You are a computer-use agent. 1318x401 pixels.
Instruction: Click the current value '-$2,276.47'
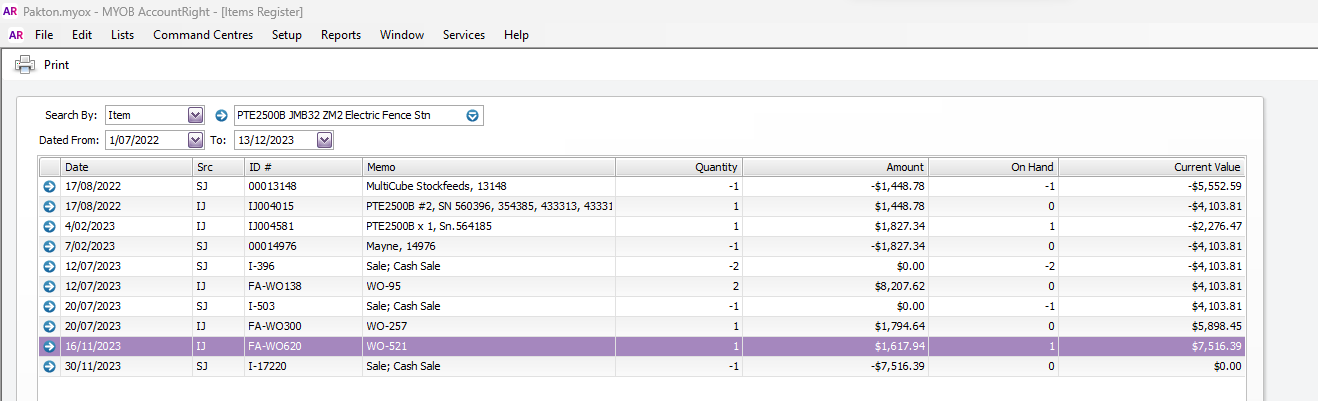pyautogui.click(x=1214, y=226)
